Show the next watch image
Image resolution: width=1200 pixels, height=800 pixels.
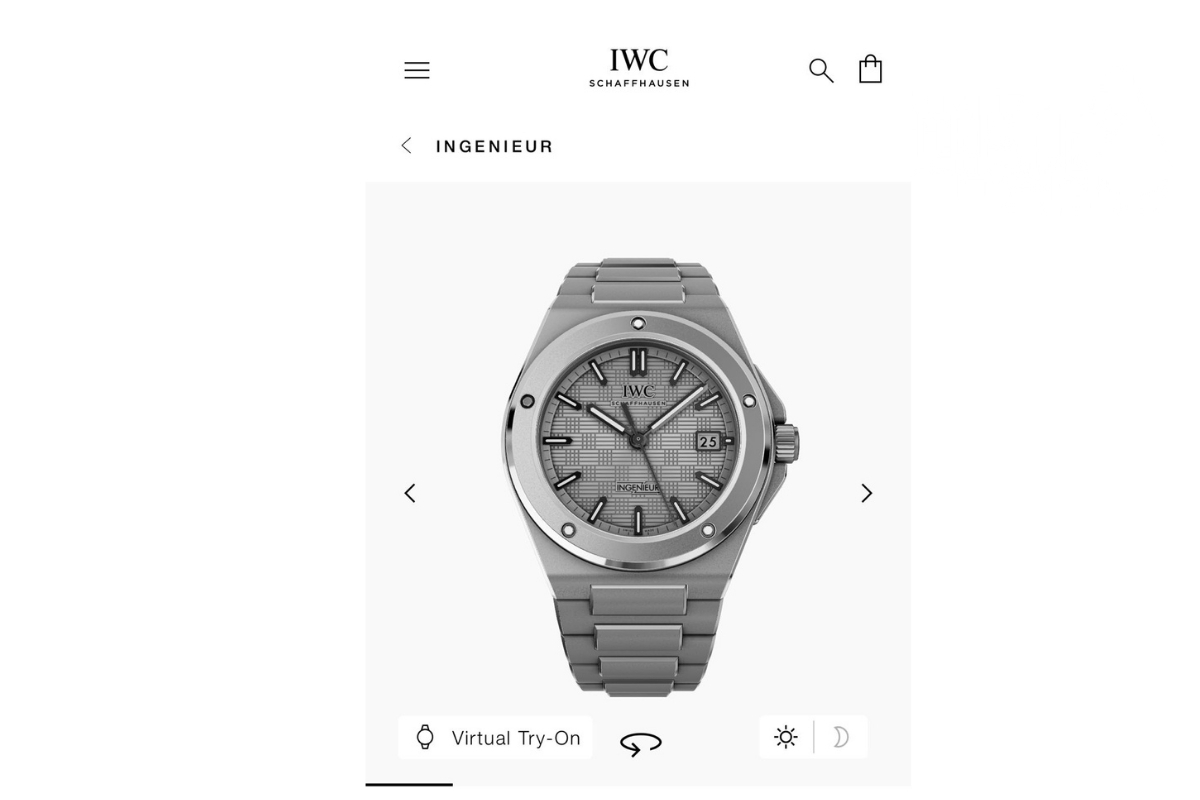point(867,493)
